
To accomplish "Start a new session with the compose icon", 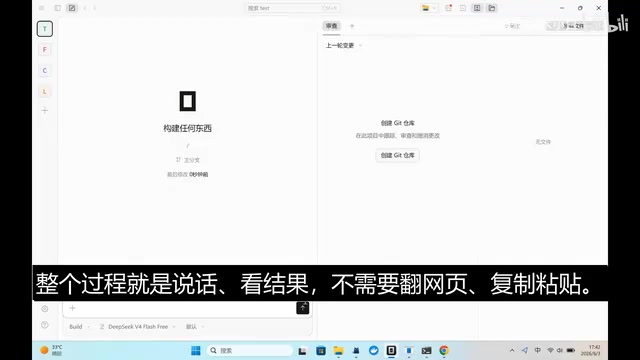I will [x=72, y=8].
